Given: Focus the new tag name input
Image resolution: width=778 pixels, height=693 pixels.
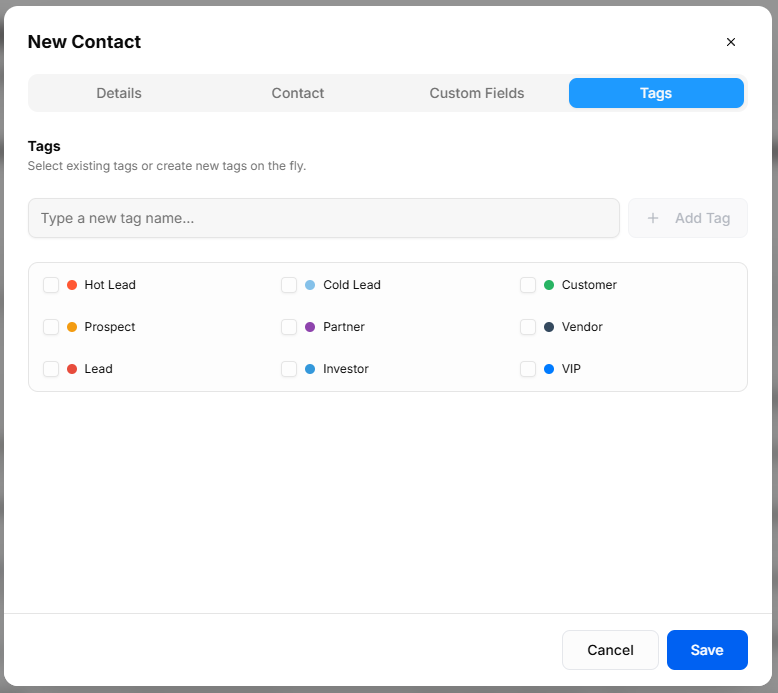Looking at the screenshot, I should click(324, 218).
